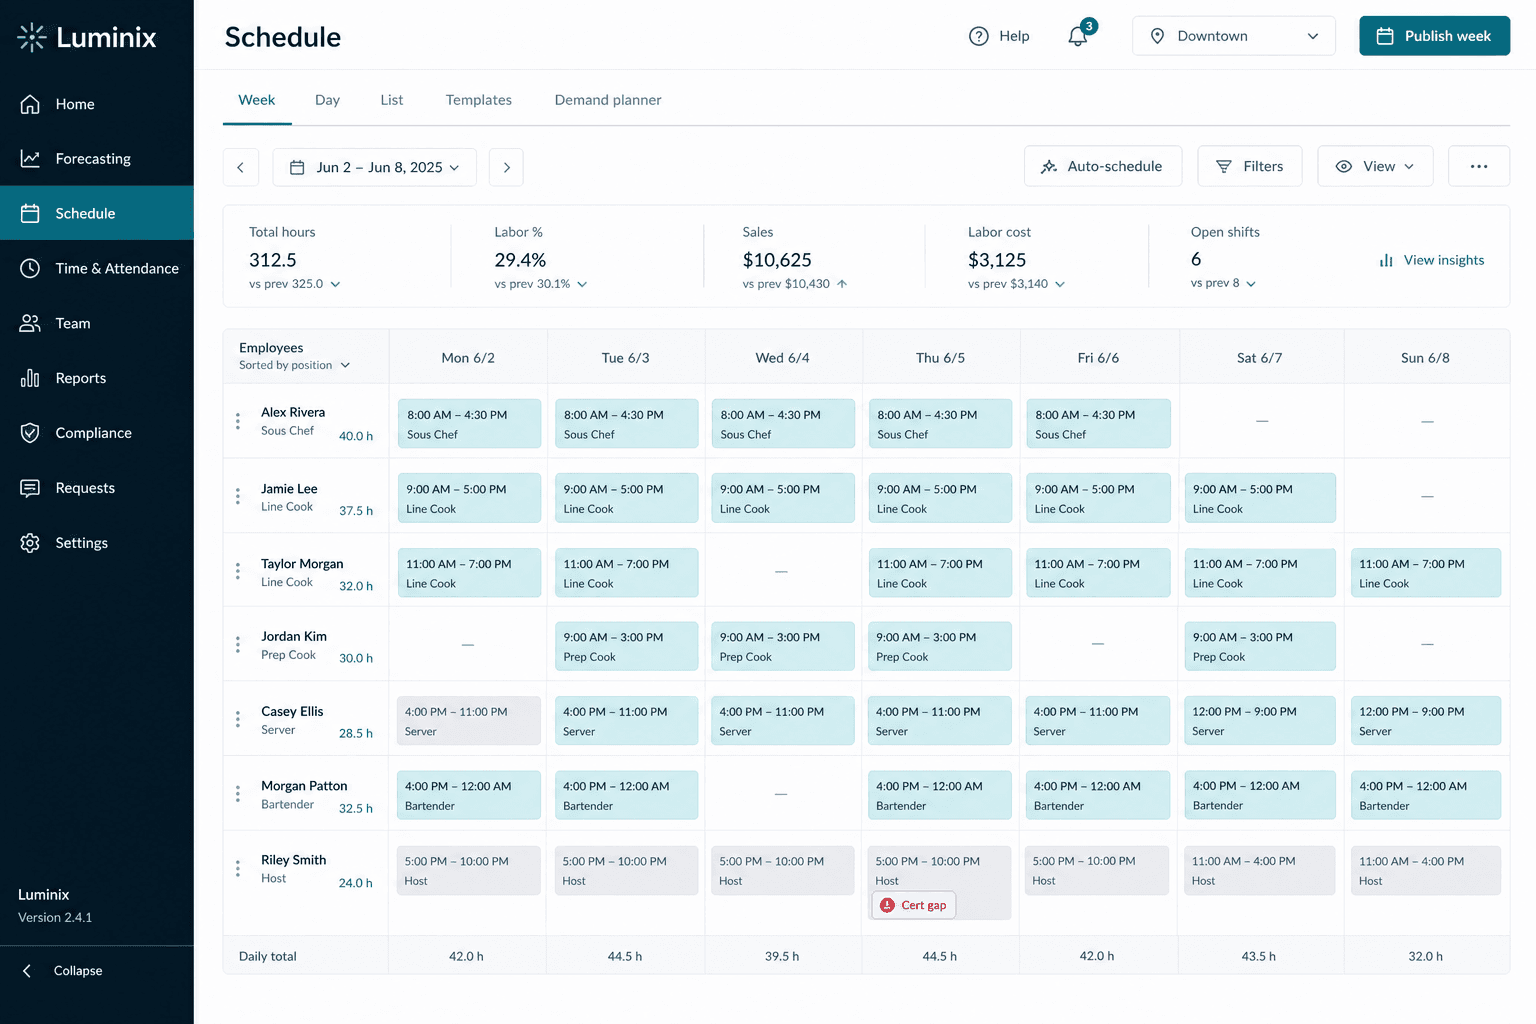Click Riley Smith's Saturday 11:00 AM Host shift
The width and height of the screenshot is (1536, 1024).
pos(1260,870)
